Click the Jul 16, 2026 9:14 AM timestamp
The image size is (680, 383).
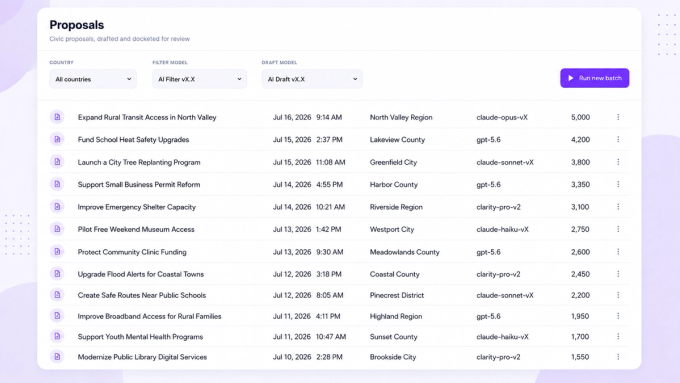tap(307, 117)
